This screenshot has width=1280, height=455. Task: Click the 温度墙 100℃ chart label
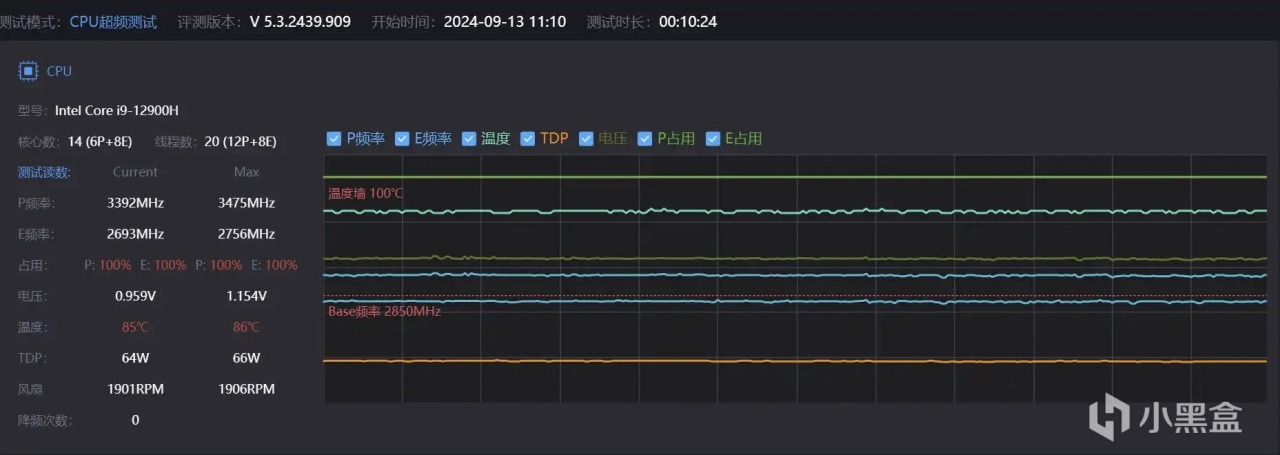(x=366, y=193)
